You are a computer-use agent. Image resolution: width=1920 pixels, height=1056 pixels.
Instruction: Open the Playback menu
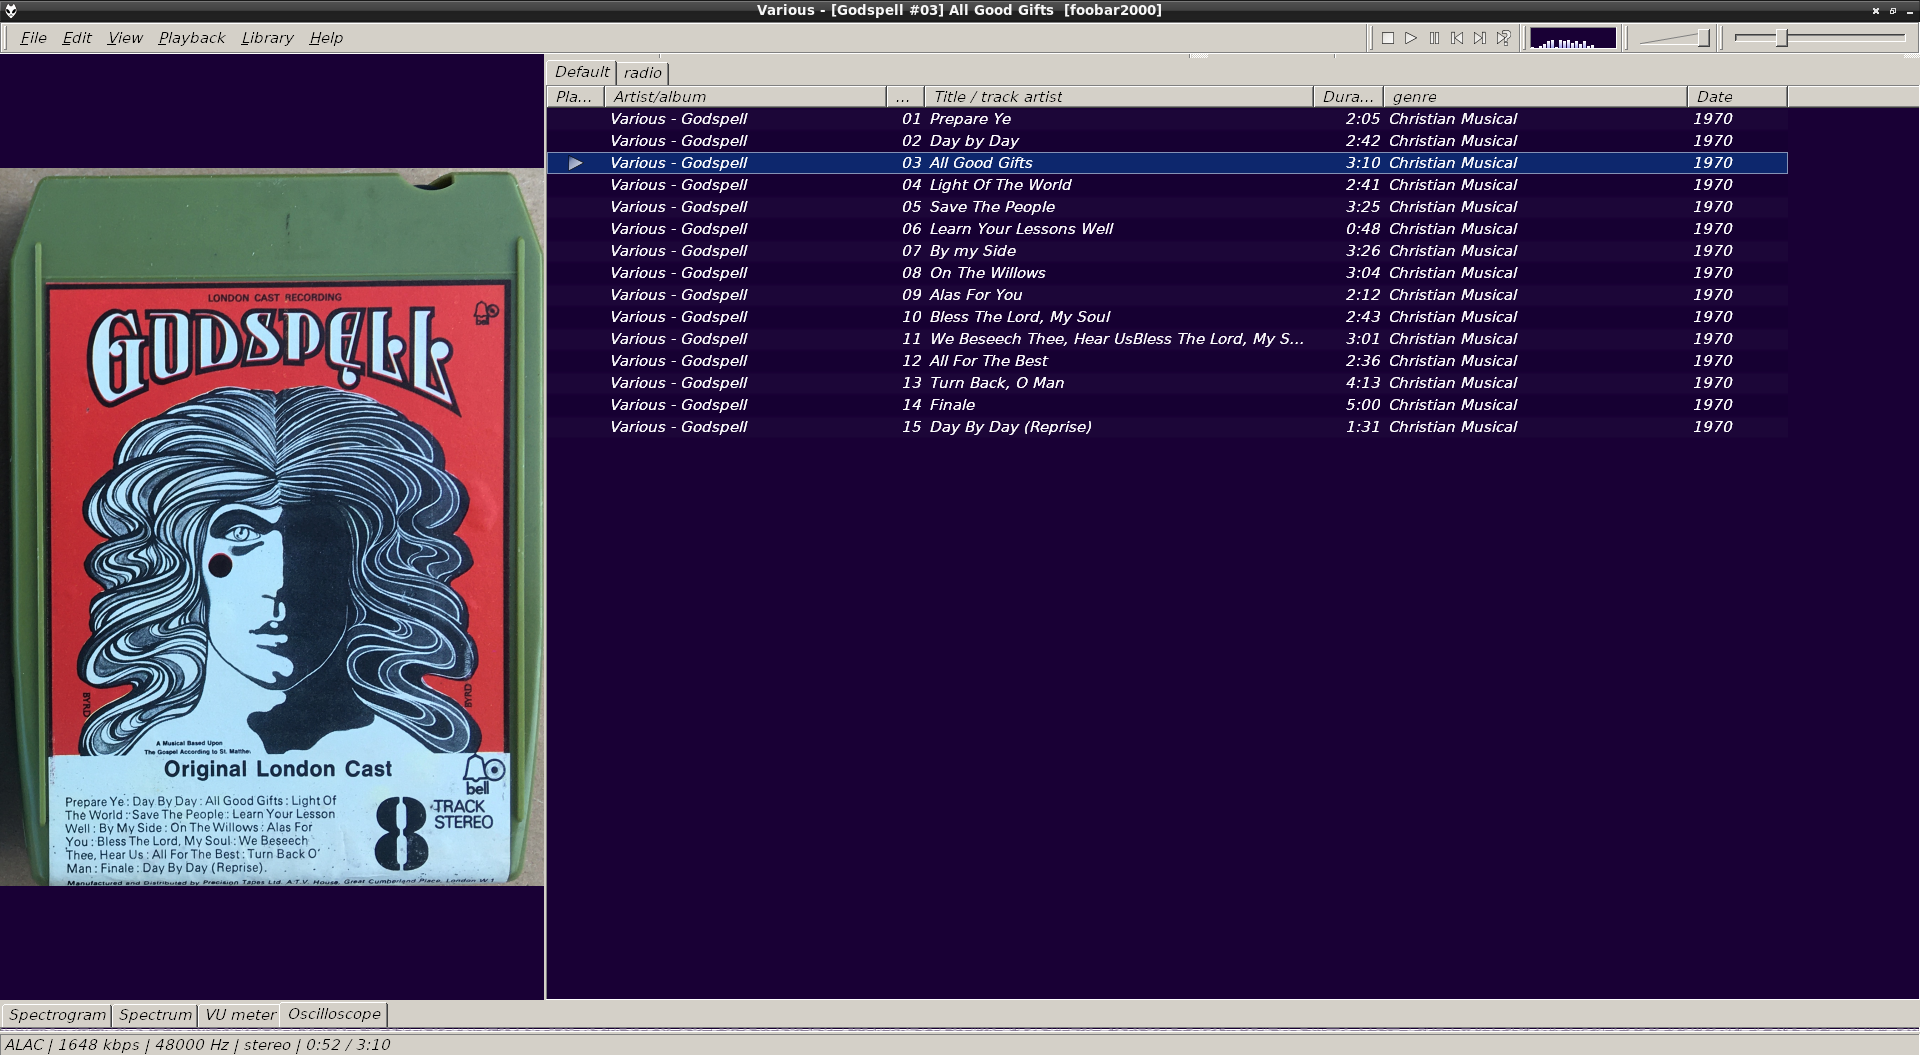[191, 38]
